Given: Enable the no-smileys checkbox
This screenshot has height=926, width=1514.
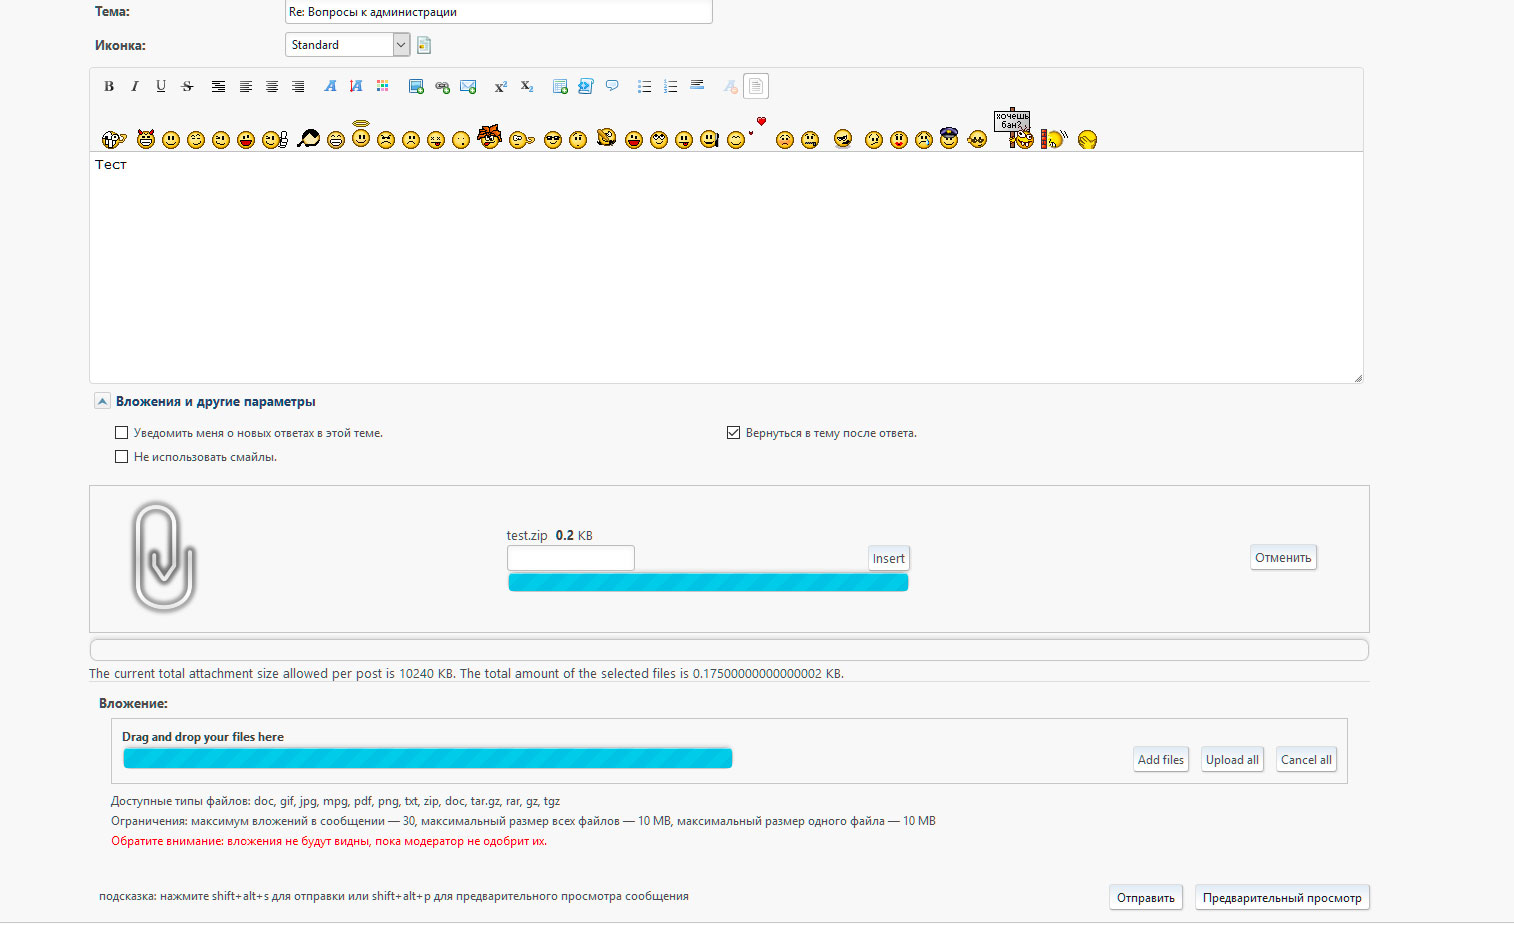Looking at the screenshot, I should coord(122,457).
